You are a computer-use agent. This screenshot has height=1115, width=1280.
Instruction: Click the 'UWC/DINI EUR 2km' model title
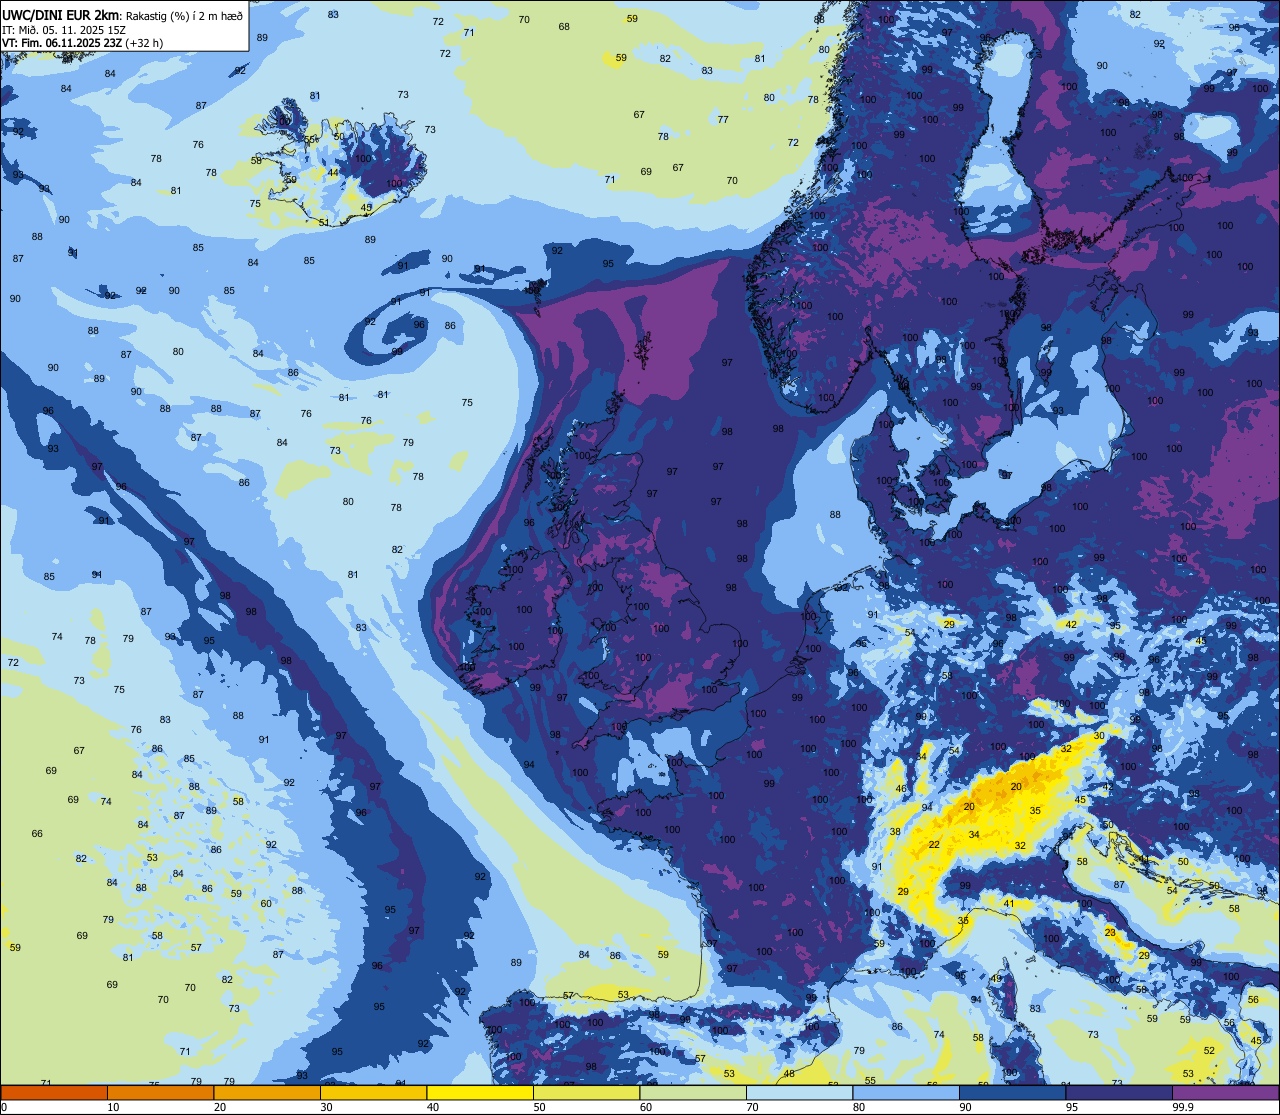coord(59,15)
